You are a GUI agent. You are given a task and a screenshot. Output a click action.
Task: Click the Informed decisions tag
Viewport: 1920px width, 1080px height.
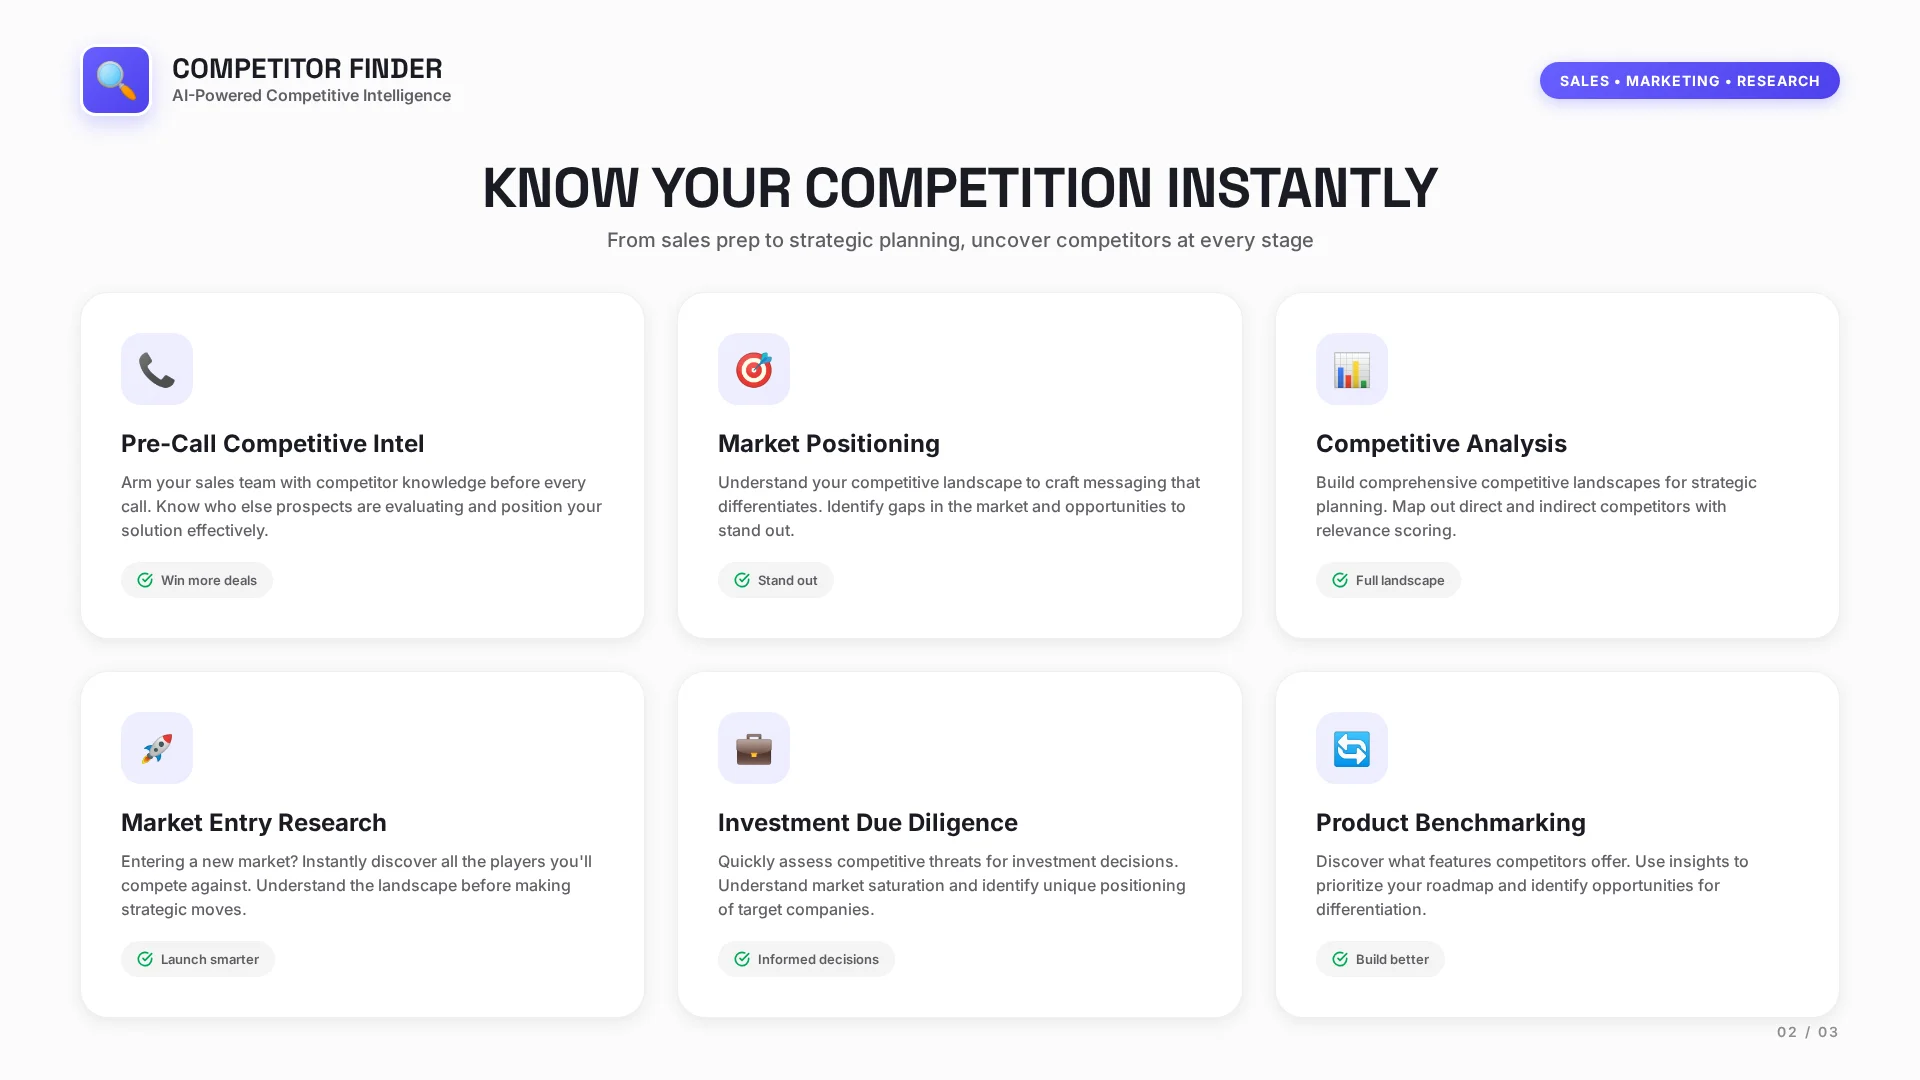pos(806,959)
